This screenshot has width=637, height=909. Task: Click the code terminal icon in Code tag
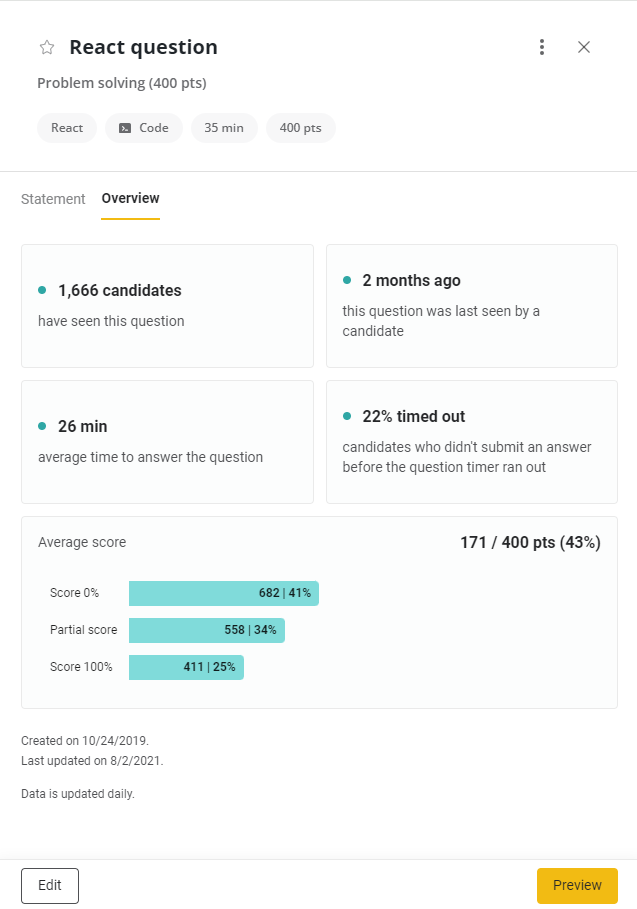click(125, 128)
